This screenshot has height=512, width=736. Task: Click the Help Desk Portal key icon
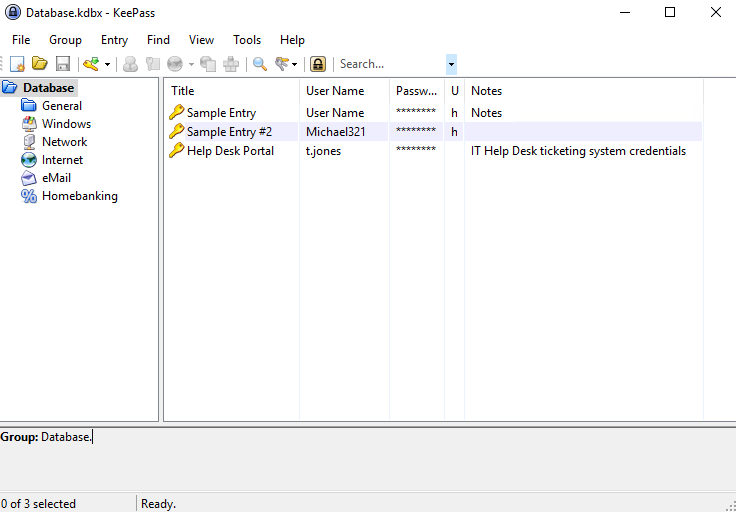click(176, 151)
